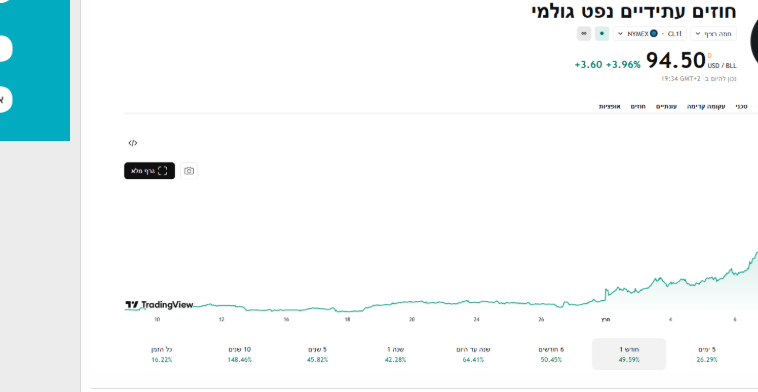Choose year-to-date range 64.41%
The image size is (758, 392).
pyautogui.click(x=473, y=354)
